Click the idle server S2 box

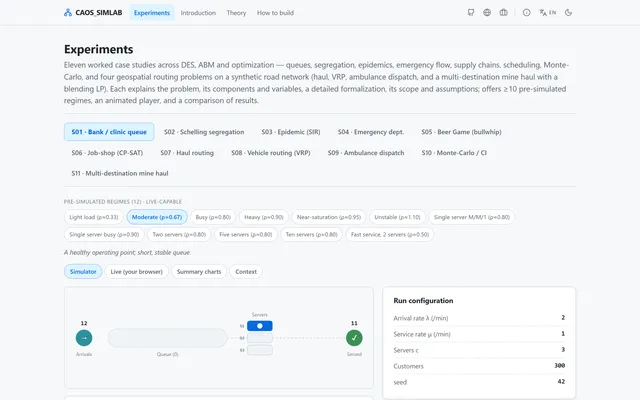(x=260, y=338)
